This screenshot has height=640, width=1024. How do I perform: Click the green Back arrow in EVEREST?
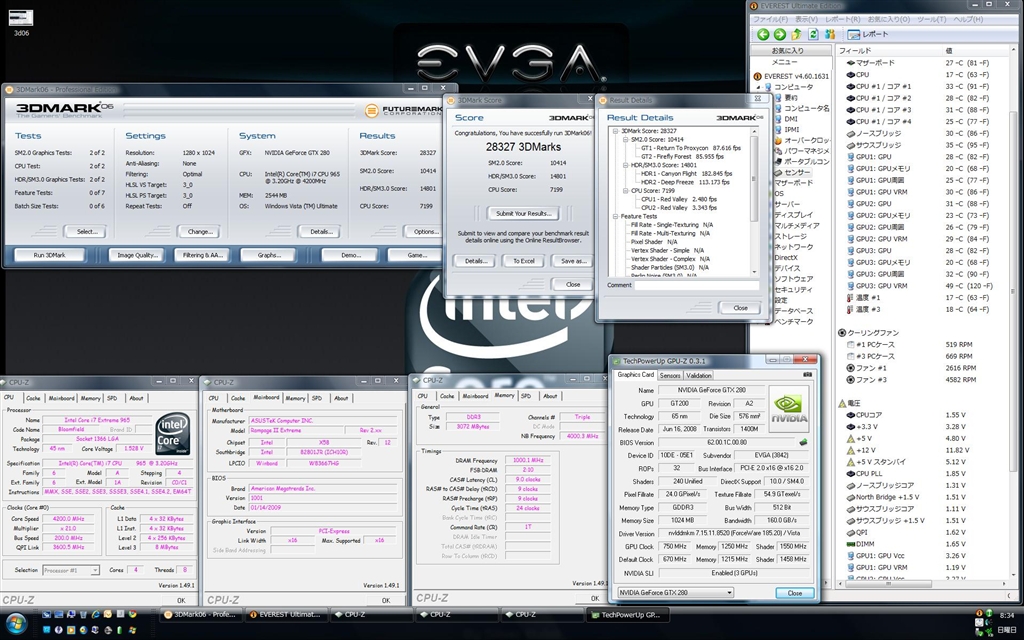point(764,34)
